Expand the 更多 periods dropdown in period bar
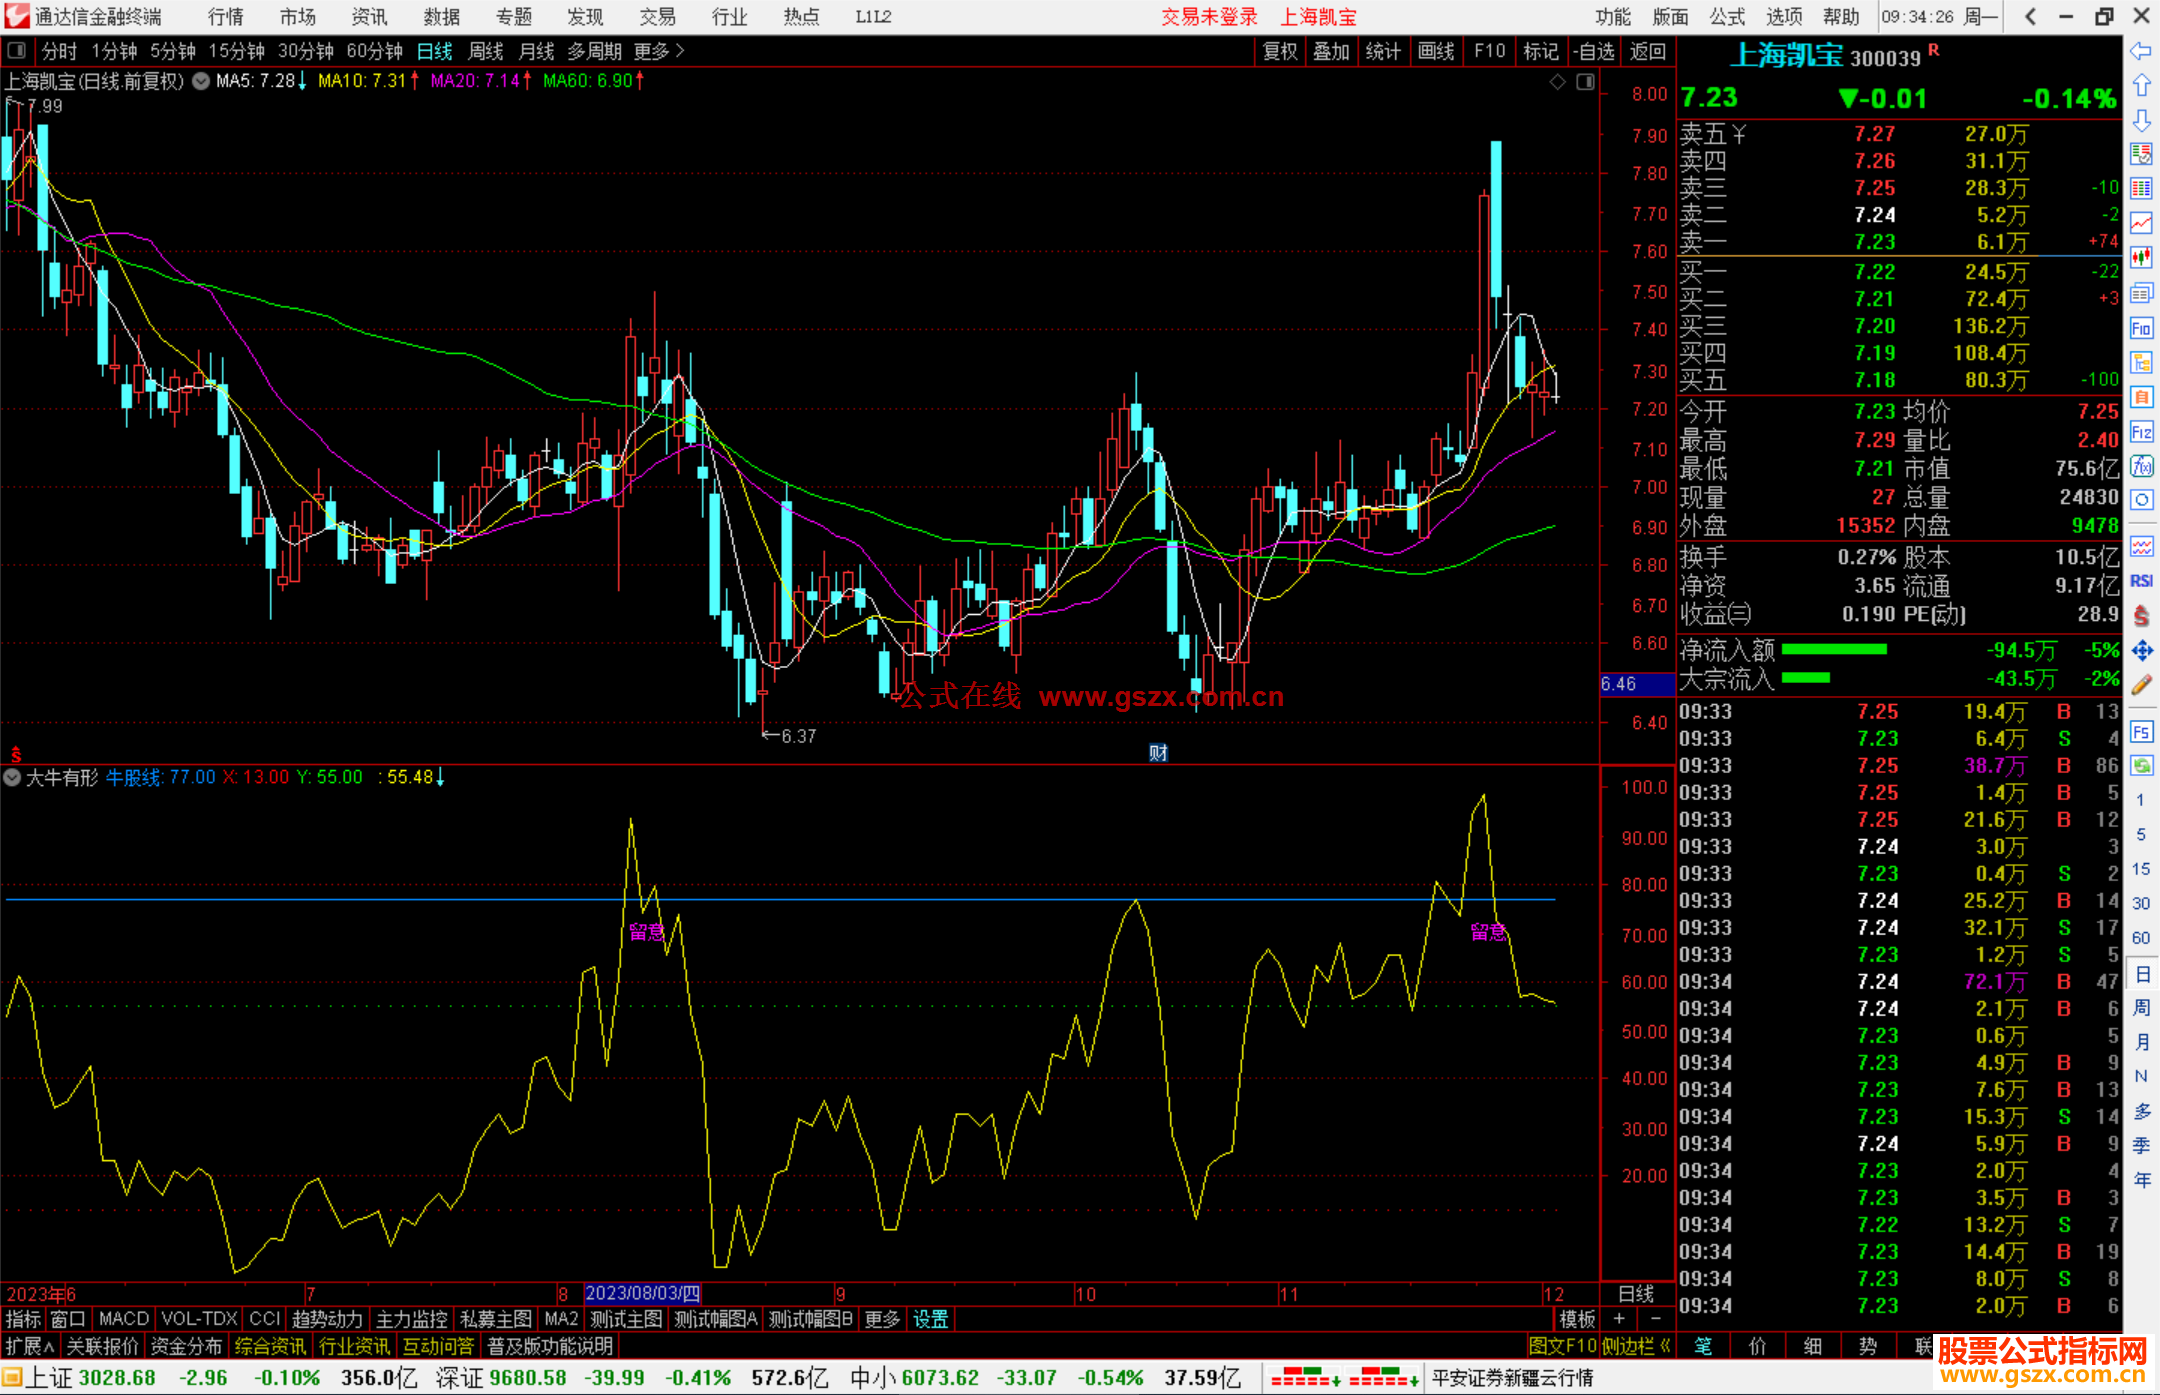Image resolution: width=2160 pixels, height=1395 pixels. pyautogui.click(x=659, y=51)
